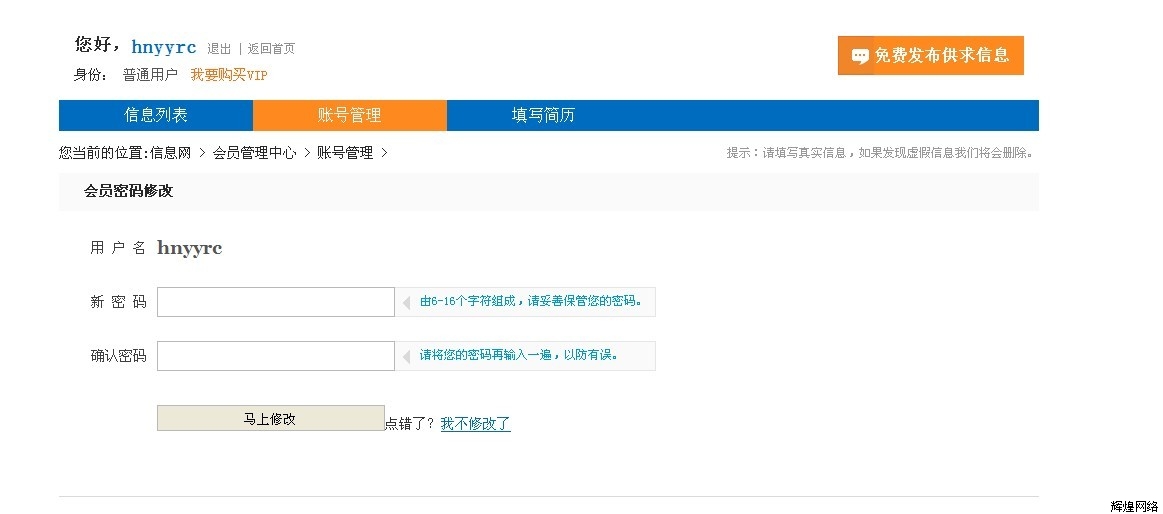Viewport: 1163px width, 514px height.
Task: Click 会员管理中心 in the breadcrumb
Action: 254,154
